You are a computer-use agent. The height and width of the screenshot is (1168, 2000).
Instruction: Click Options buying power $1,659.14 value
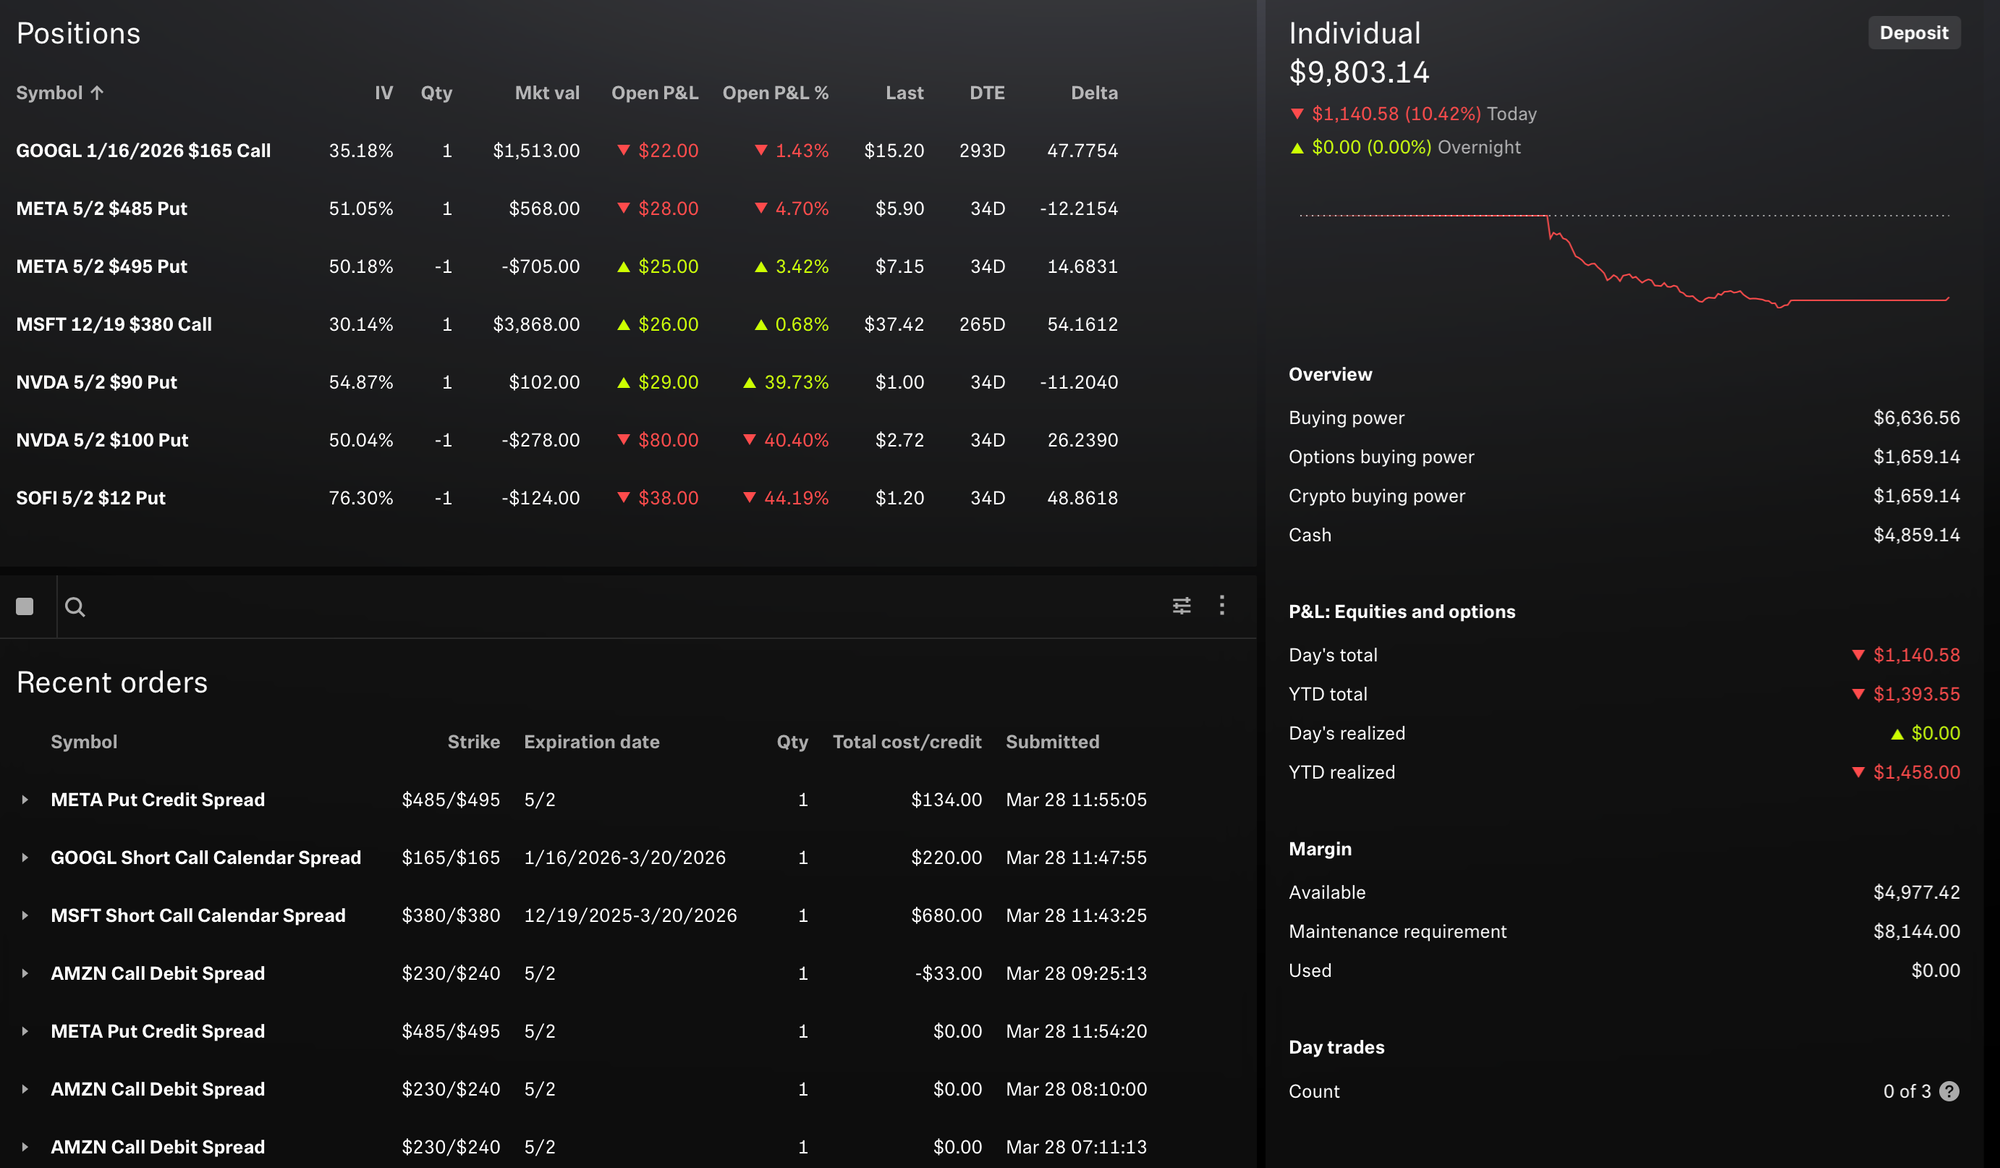coord(1916,457)
